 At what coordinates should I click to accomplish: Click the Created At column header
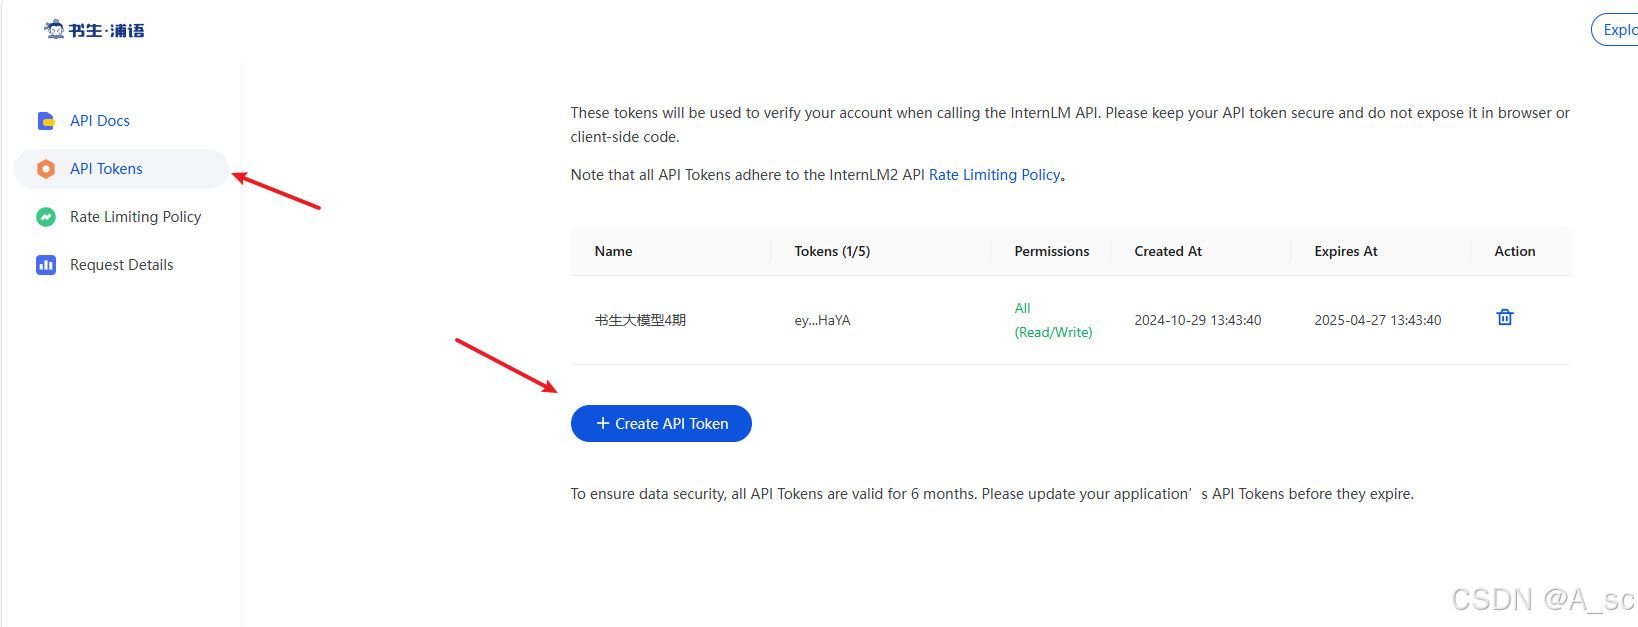(x=1168, y=251)
